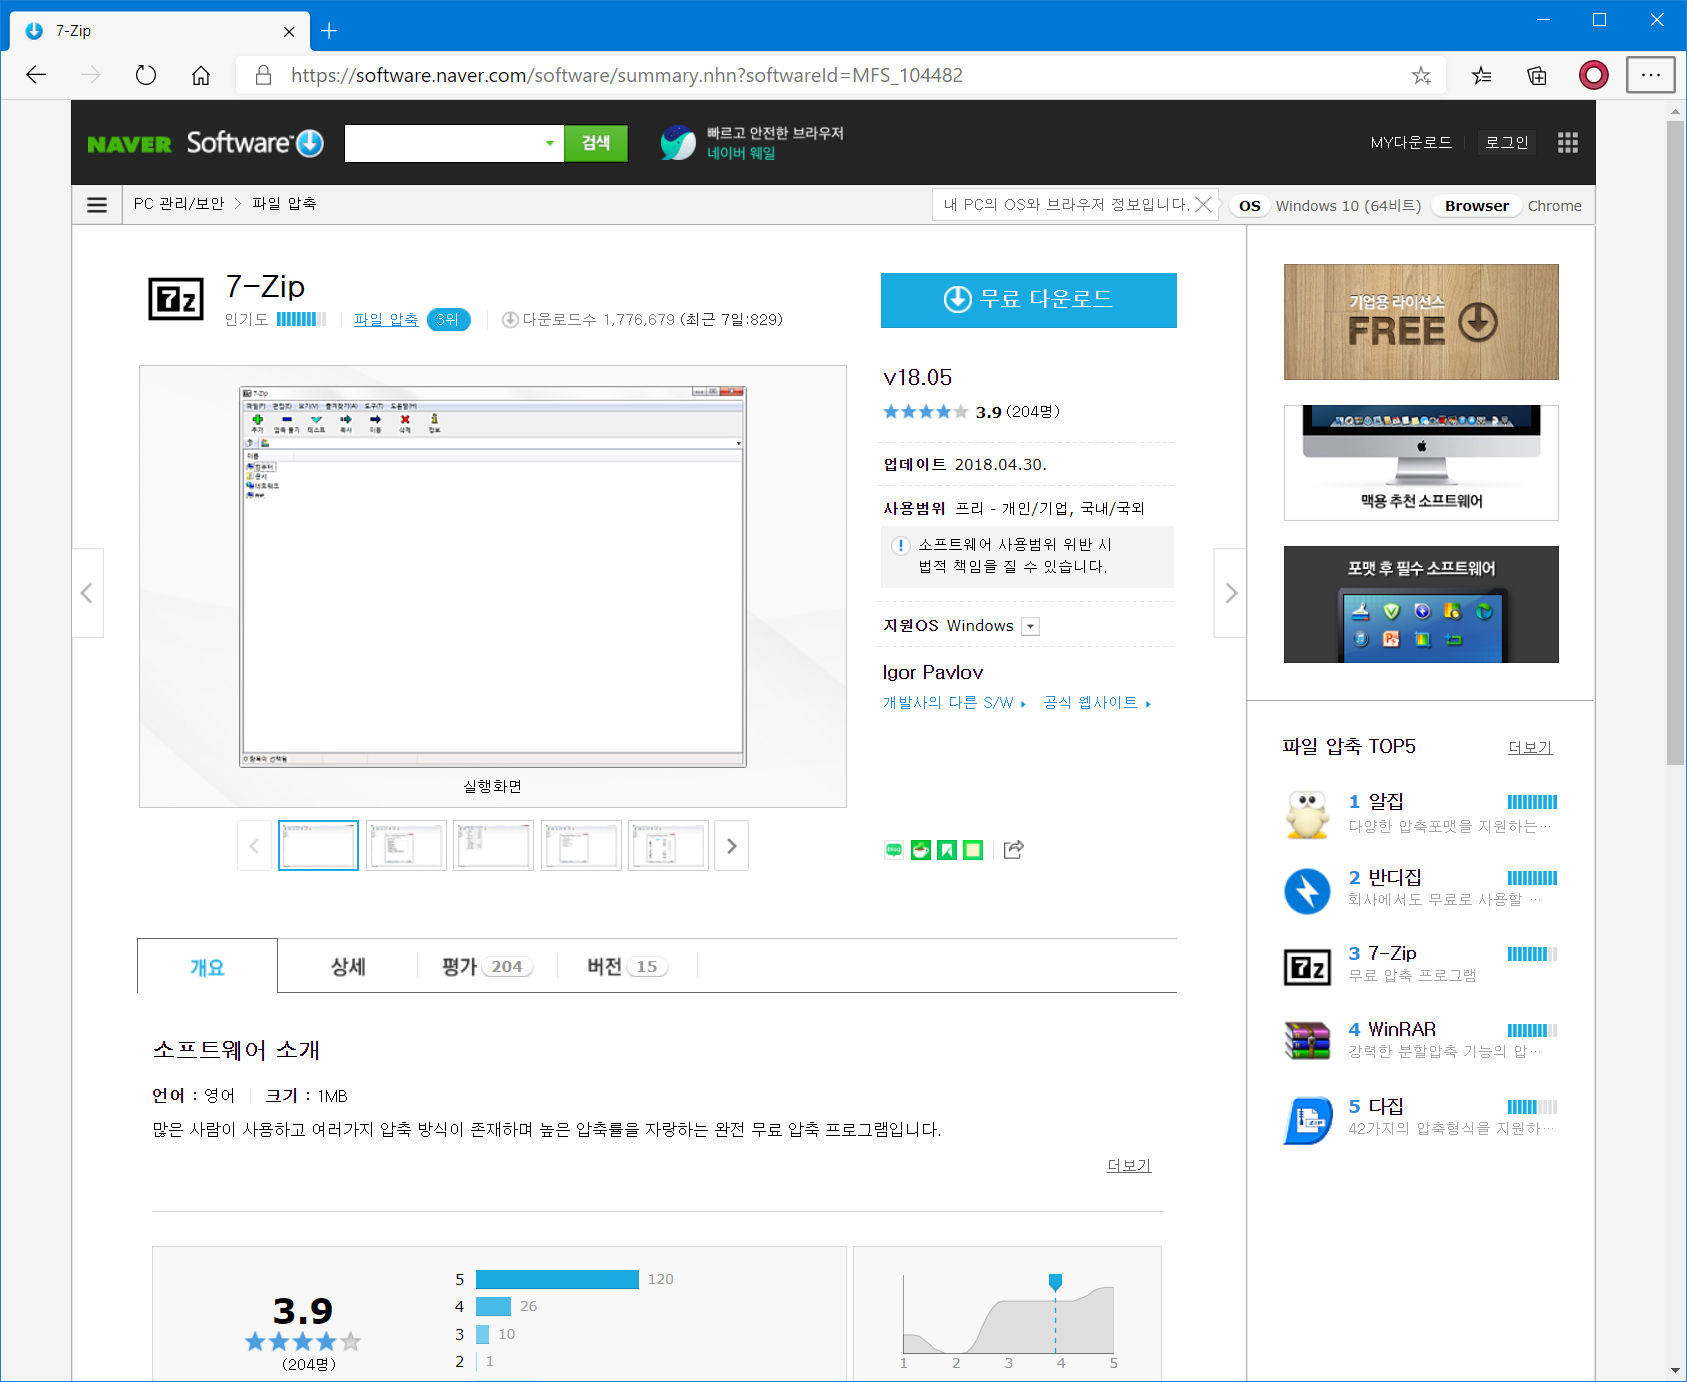Open 개발사의 다른 S/W link
Viewport: 1687px width, 1382px height.
tap(954, 703)
